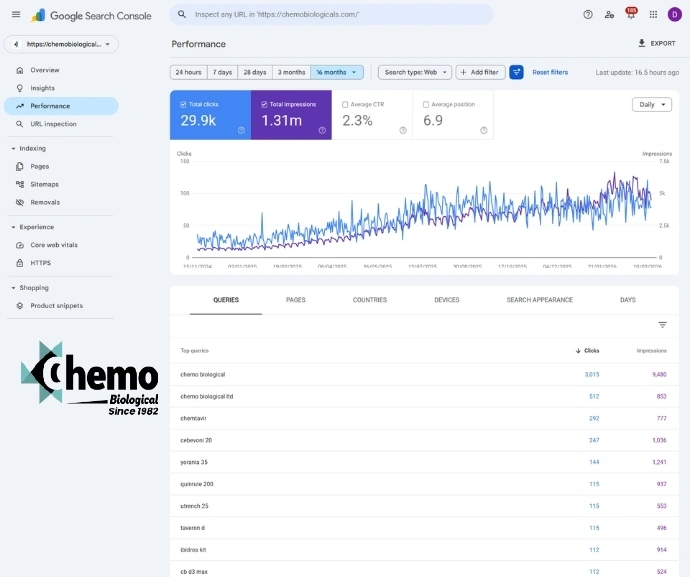Open the Search type: Web dropdown
The width and height of the screenshot is (690, 577).
[414, 72]
